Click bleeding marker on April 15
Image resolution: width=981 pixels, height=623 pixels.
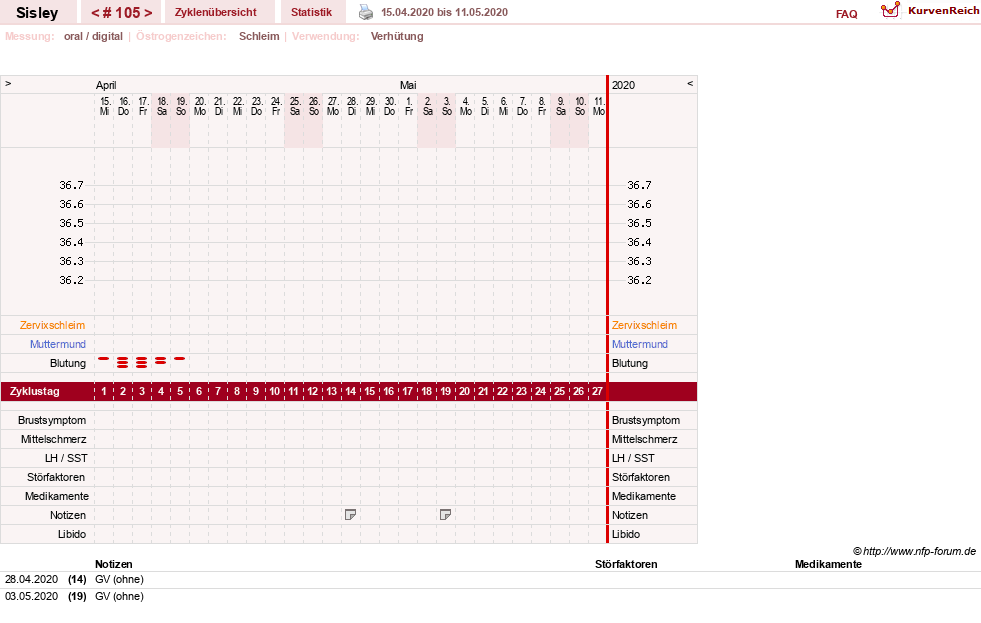(104, 359)
